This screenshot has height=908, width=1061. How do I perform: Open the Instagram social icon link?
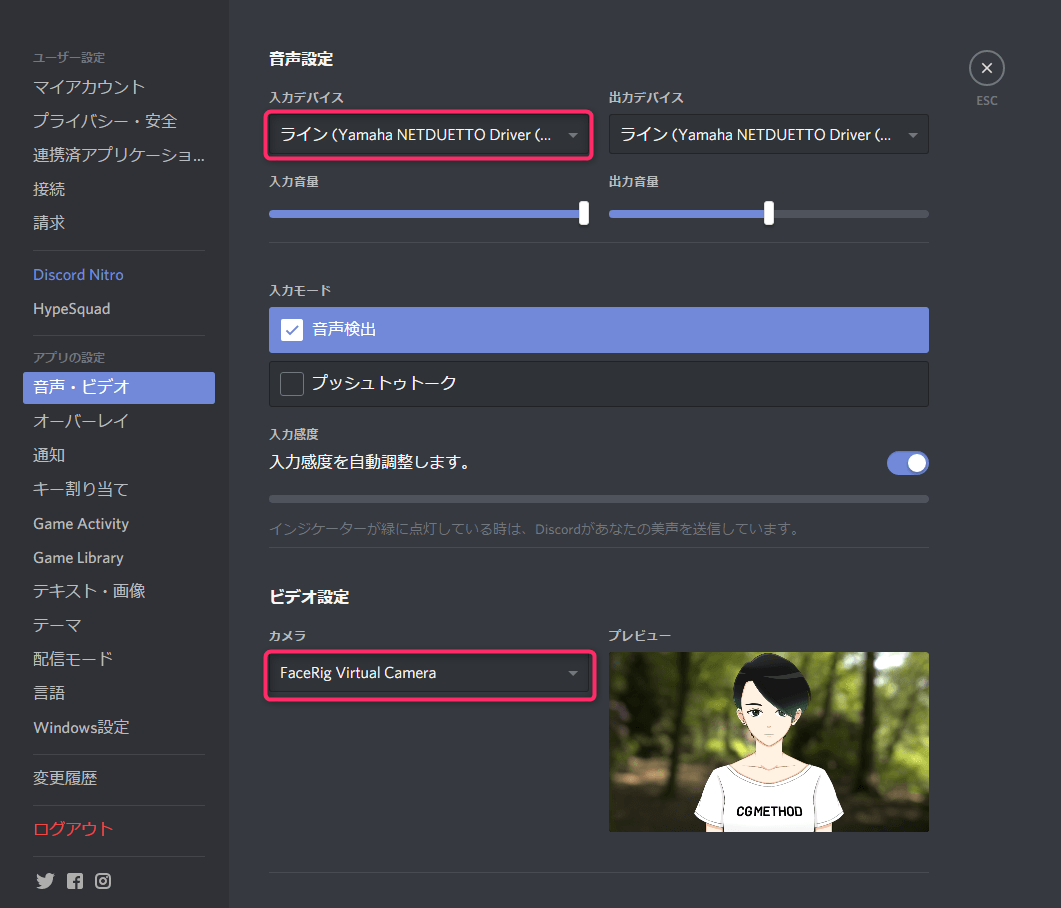(x=103, y=881)
